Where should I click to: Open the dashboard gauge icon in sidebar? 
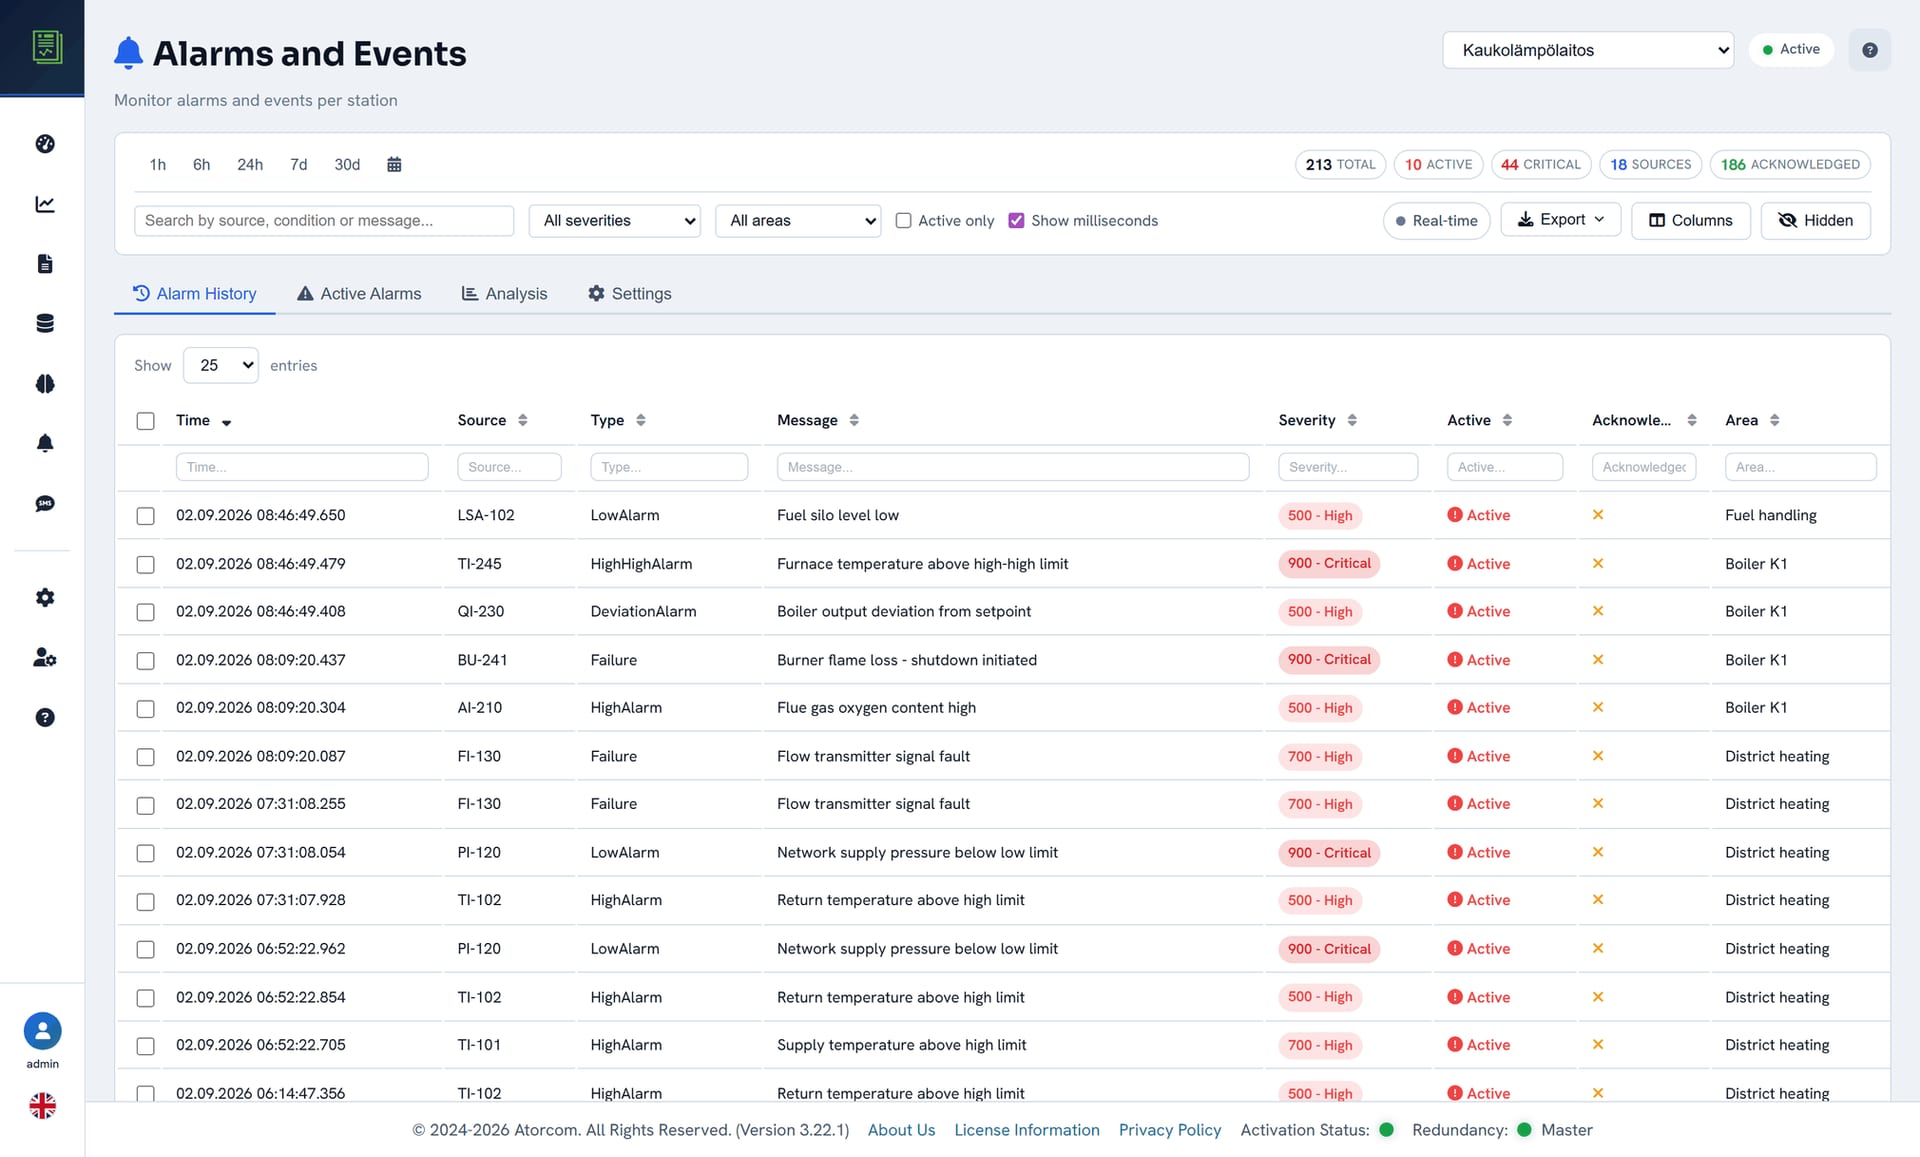(x=45, y=144)
